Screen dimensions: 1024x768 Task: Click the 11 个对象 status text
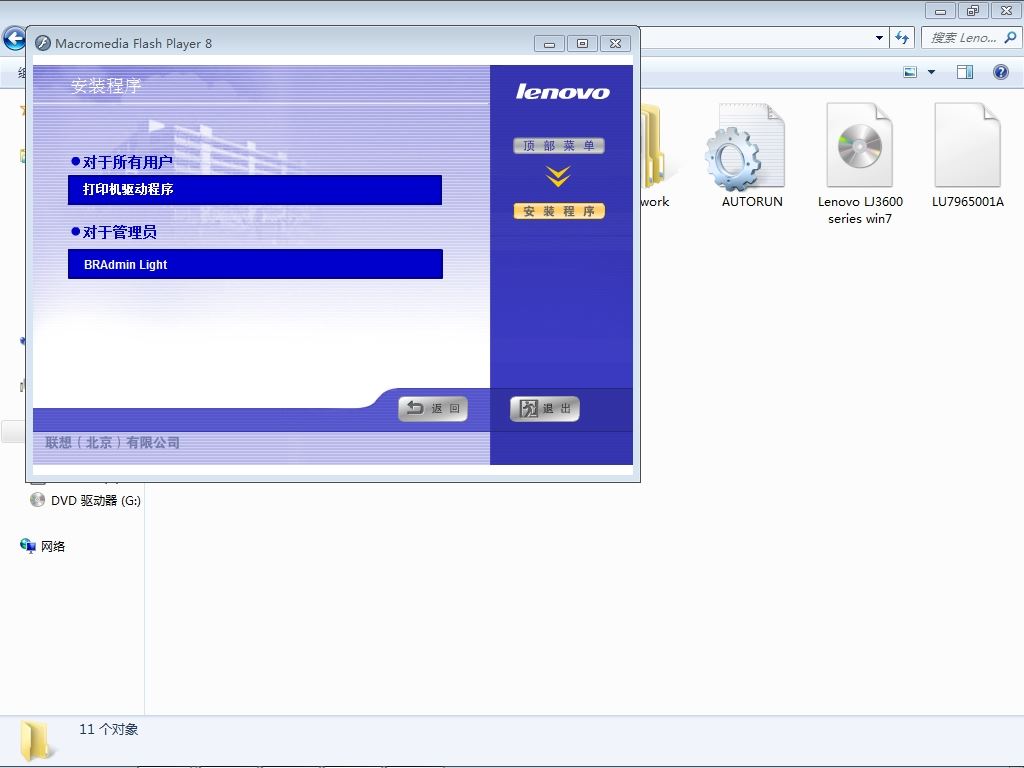tap(108, 729)
